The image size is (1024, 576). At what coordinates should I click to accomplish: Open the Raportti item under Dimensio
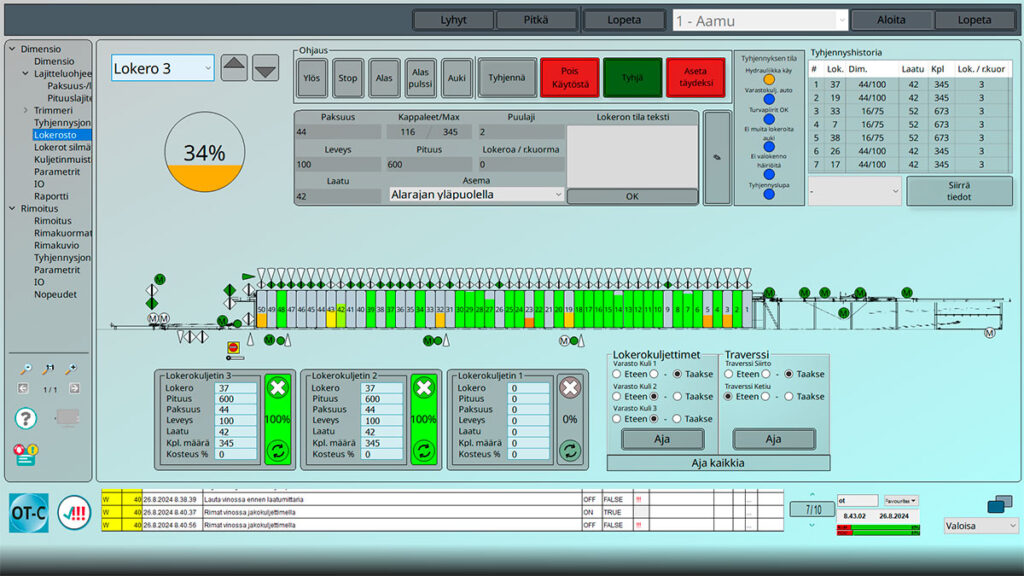[50, 196]
